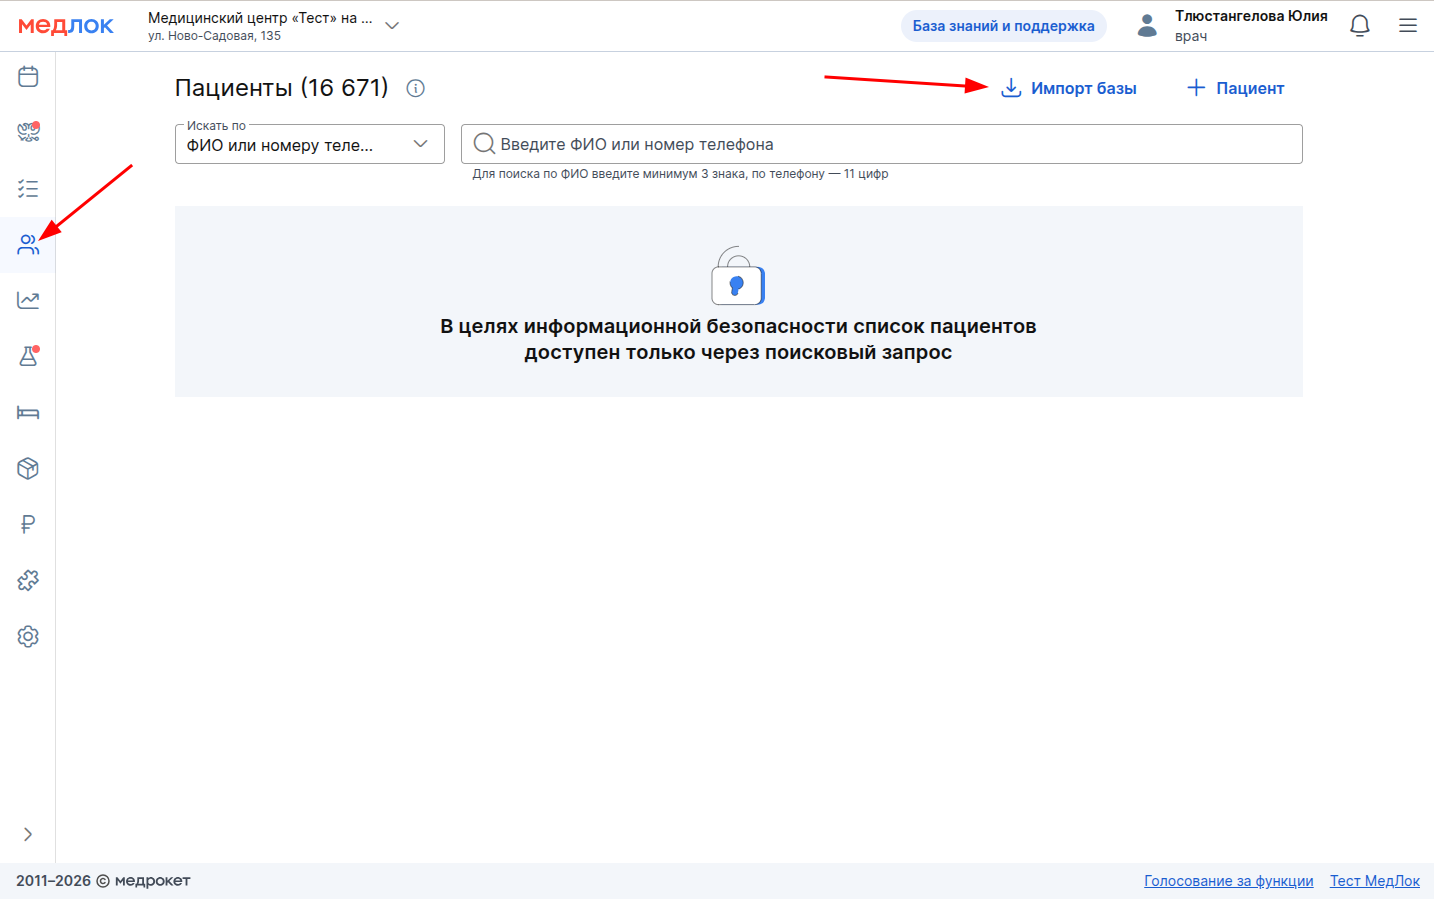Open the 'Искать по' dropdown
1434x899 pixels.
coord(310,144)
